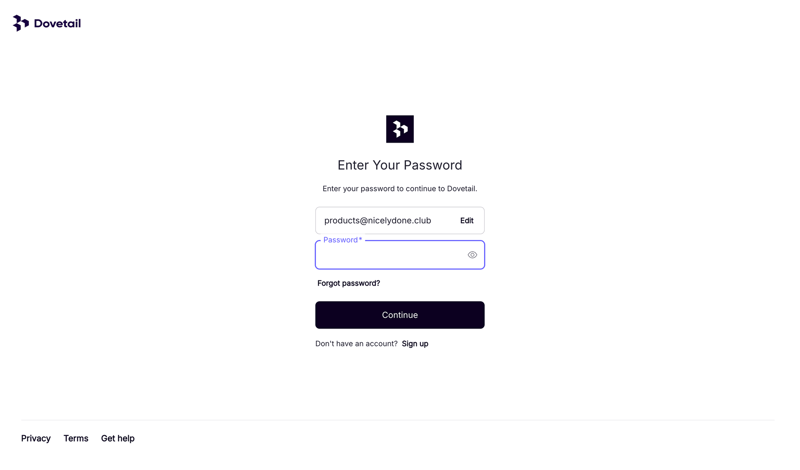Click the horizontal divider above footer links
Viewport: 800px width, 470px height.
click(x=400, y=420)
